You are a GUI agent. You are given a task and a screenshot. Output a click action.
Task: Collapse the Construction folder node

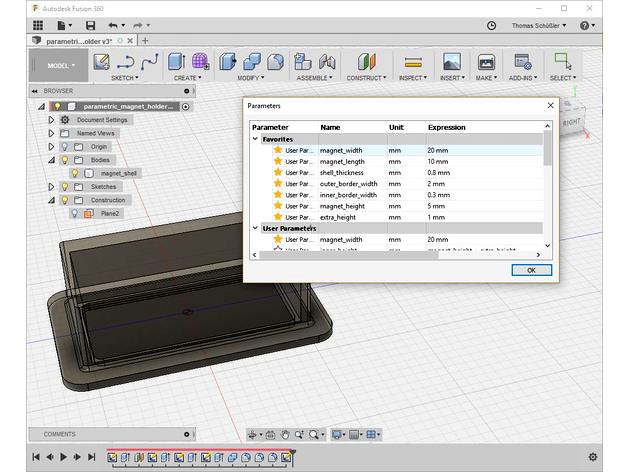pos(52,200)
